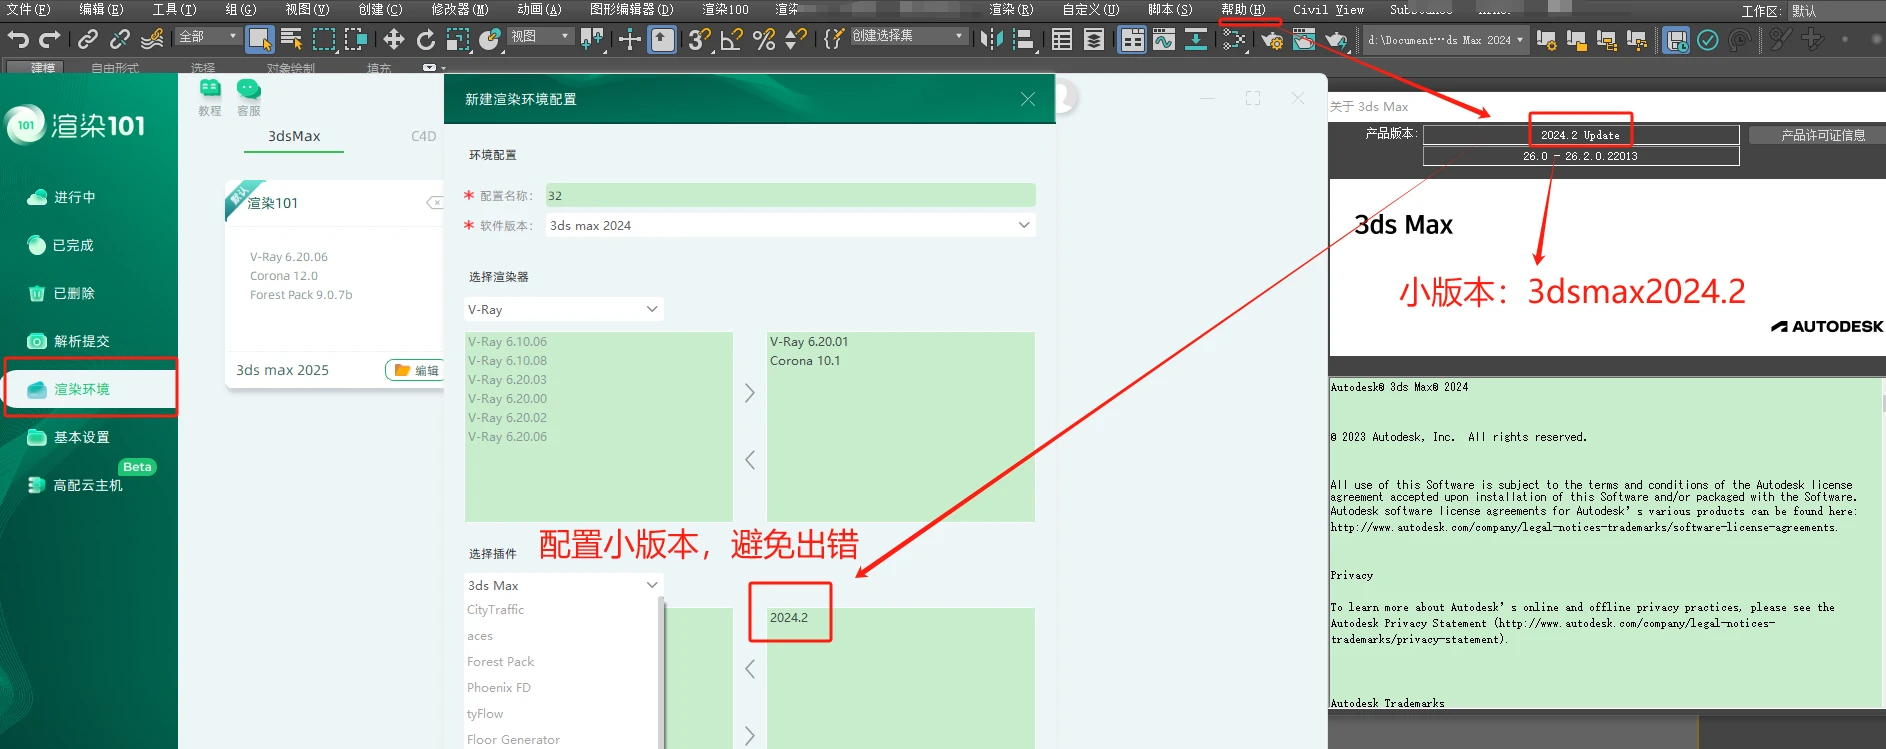Screen dimensions: 1886x749
Task: Select the Scale tool
Action: (458, 40)
